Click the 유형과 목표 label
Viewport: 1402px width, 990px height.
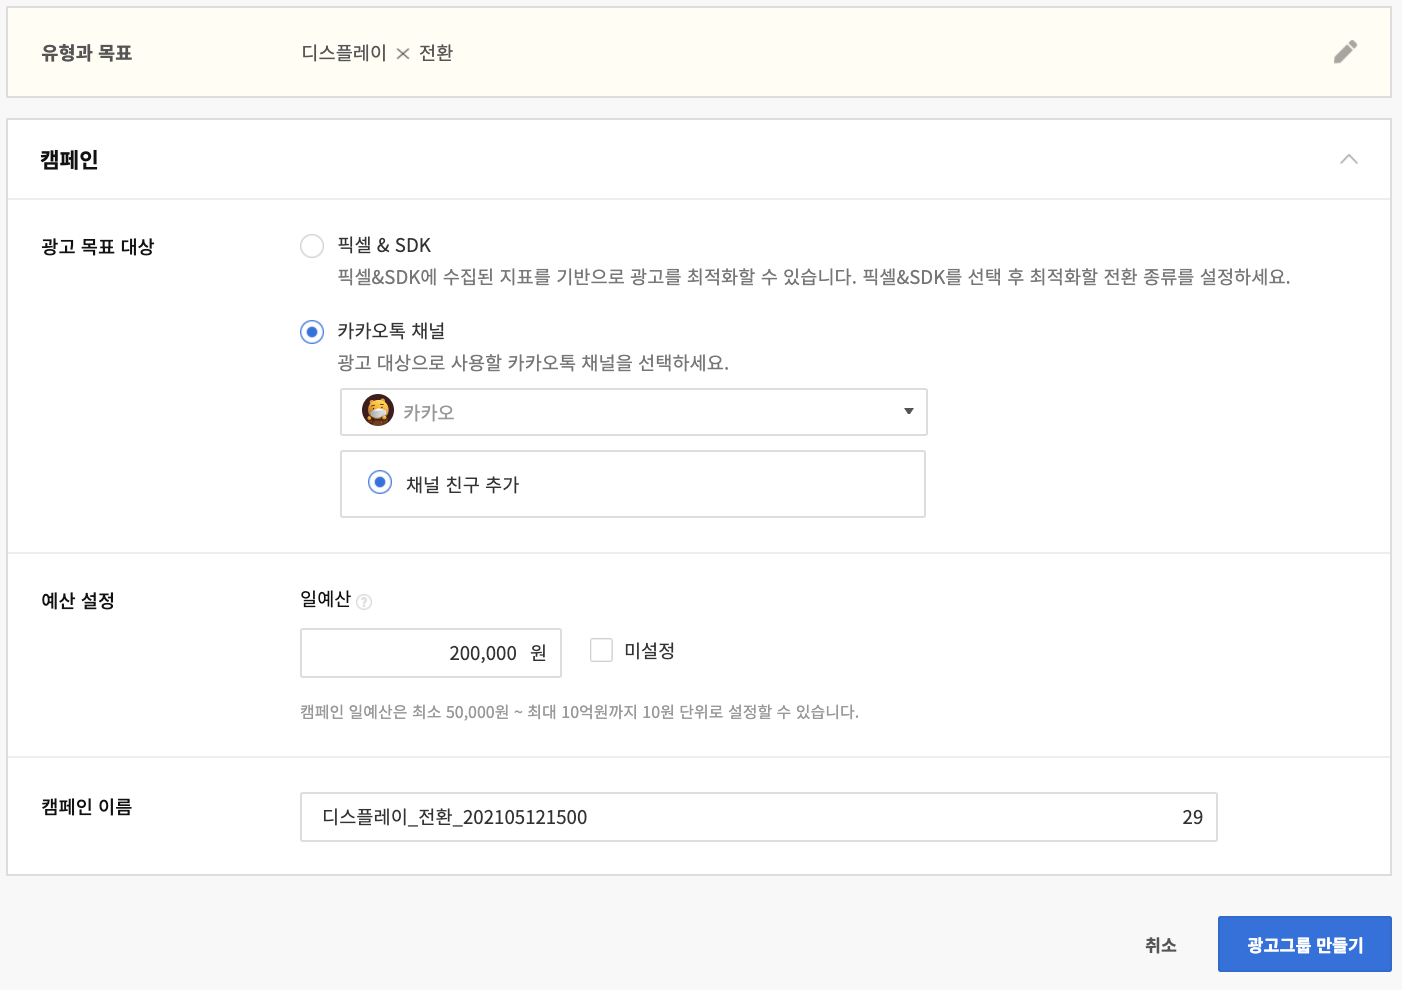(87, 53)
